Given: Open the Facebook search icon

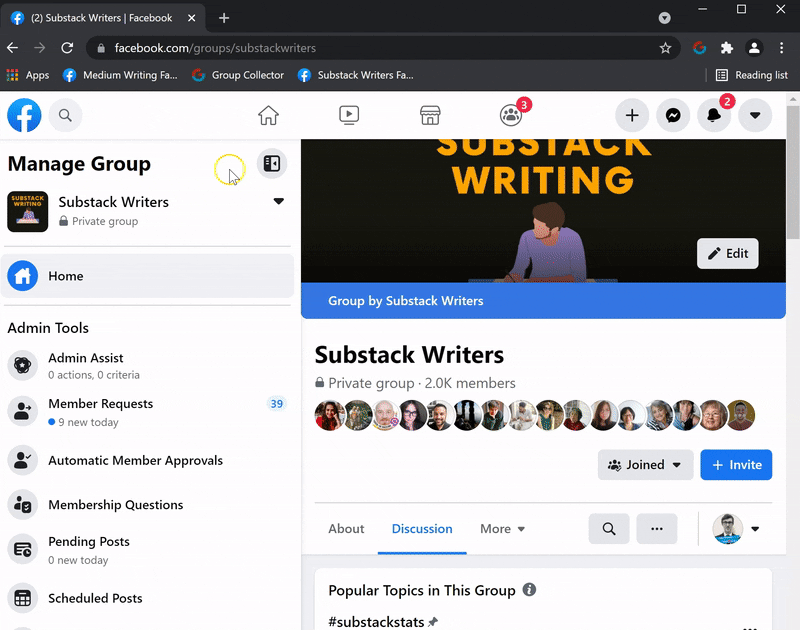Looking at the screenshot, I should 65,115.
